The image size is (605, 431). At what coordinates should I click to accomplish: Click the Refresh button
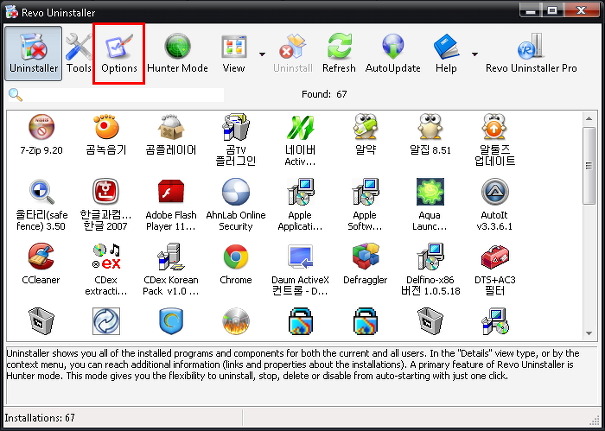(339, 53)
